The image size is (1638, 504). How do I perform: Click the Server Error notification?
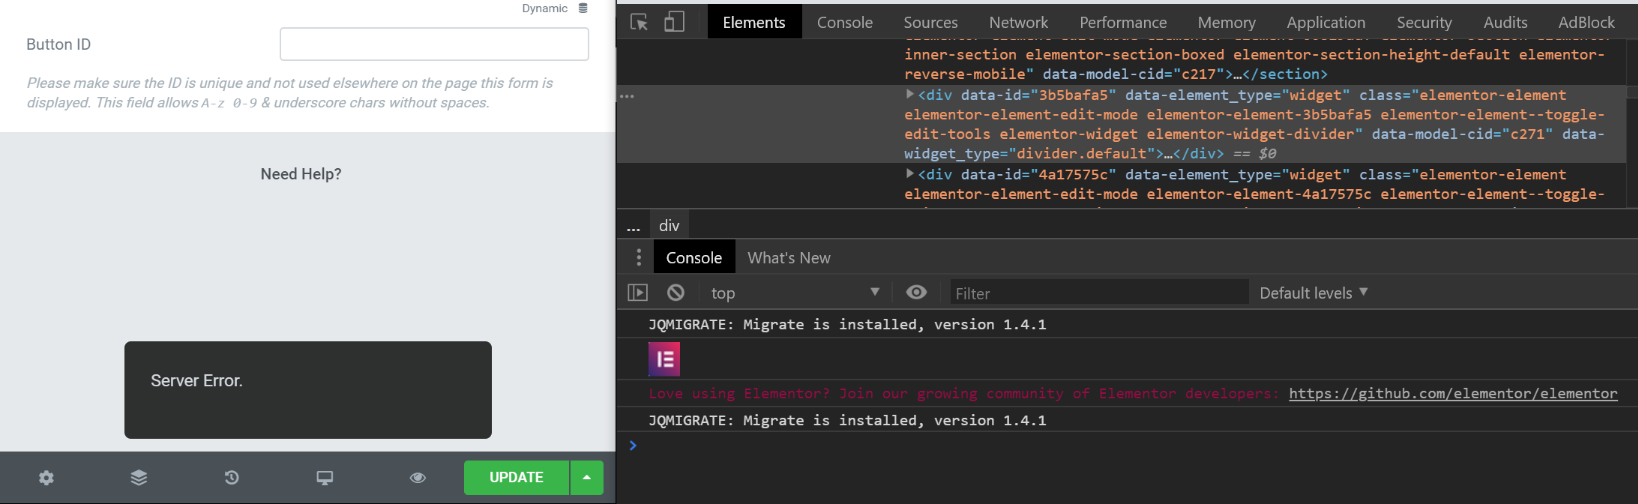point(308,390)
